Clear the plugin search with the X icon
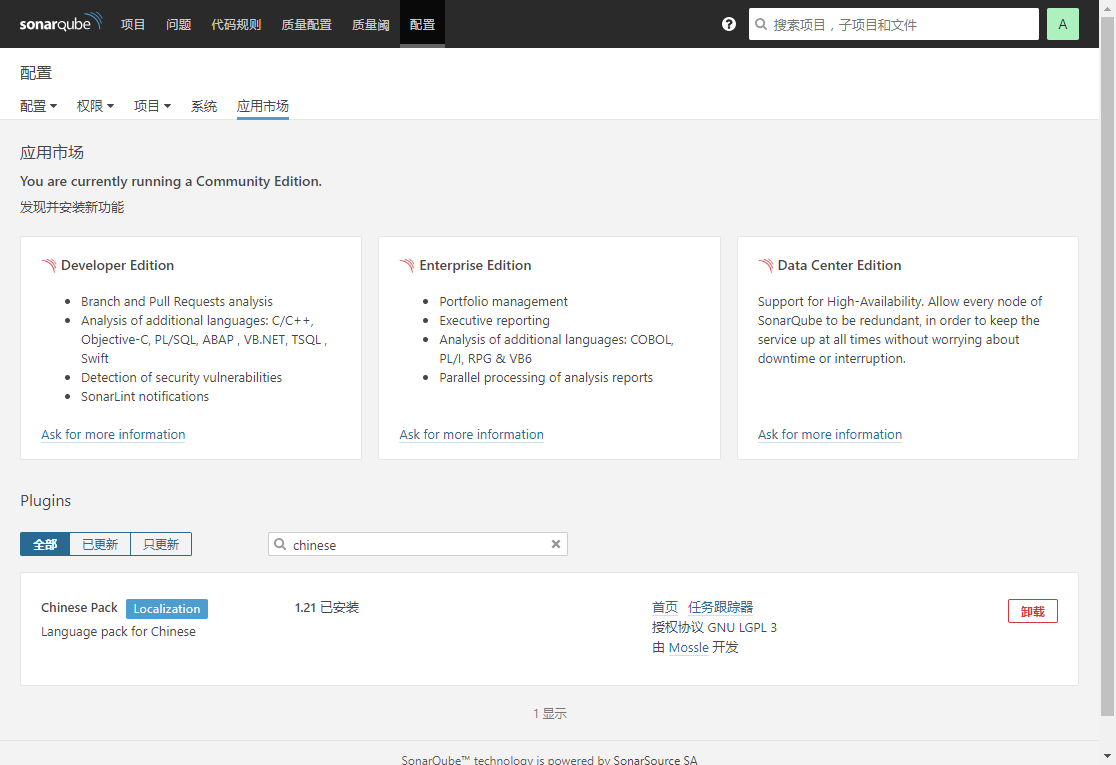 (x=556, y=544)
